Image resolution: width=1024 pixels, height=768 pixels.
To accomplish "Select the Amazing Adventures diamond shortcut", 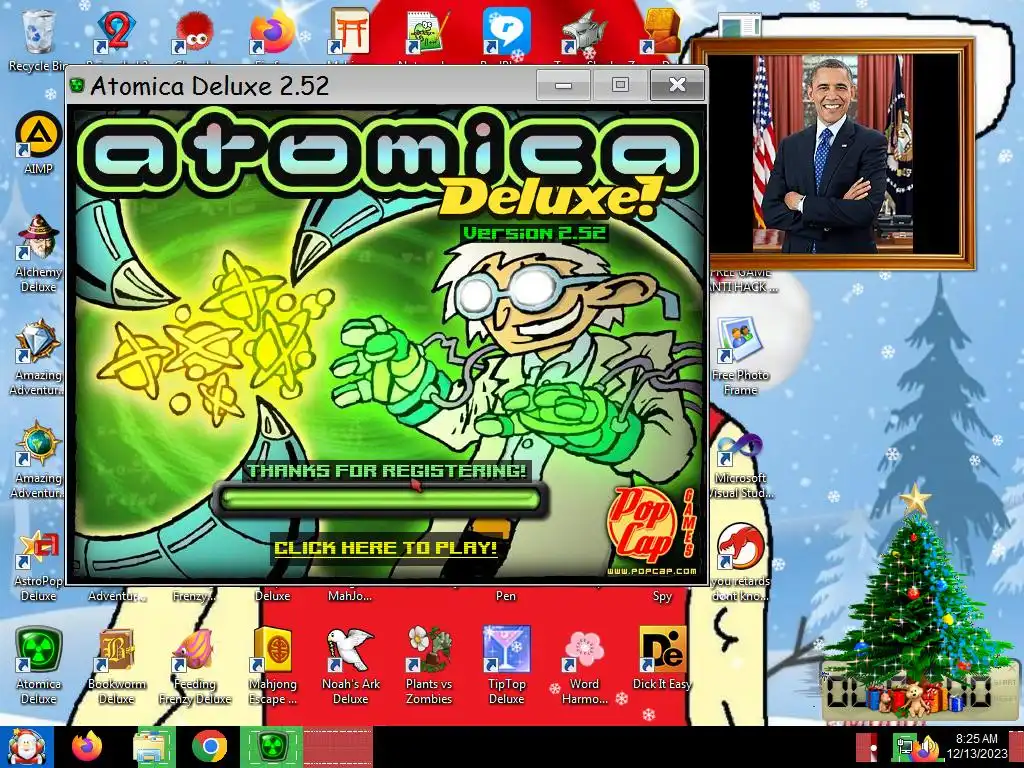I will (x=38, y=357).
